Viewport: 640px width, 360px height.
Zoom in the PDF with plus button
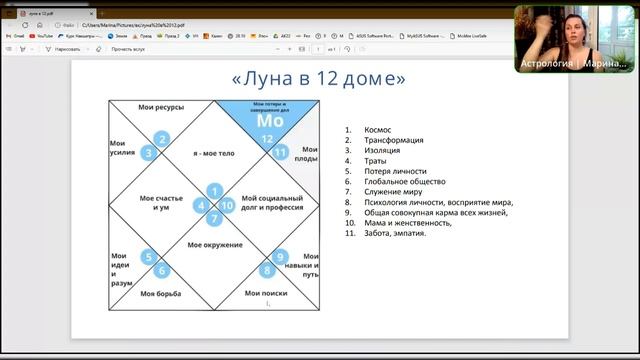pyautogui.click(x=290, y=49)
